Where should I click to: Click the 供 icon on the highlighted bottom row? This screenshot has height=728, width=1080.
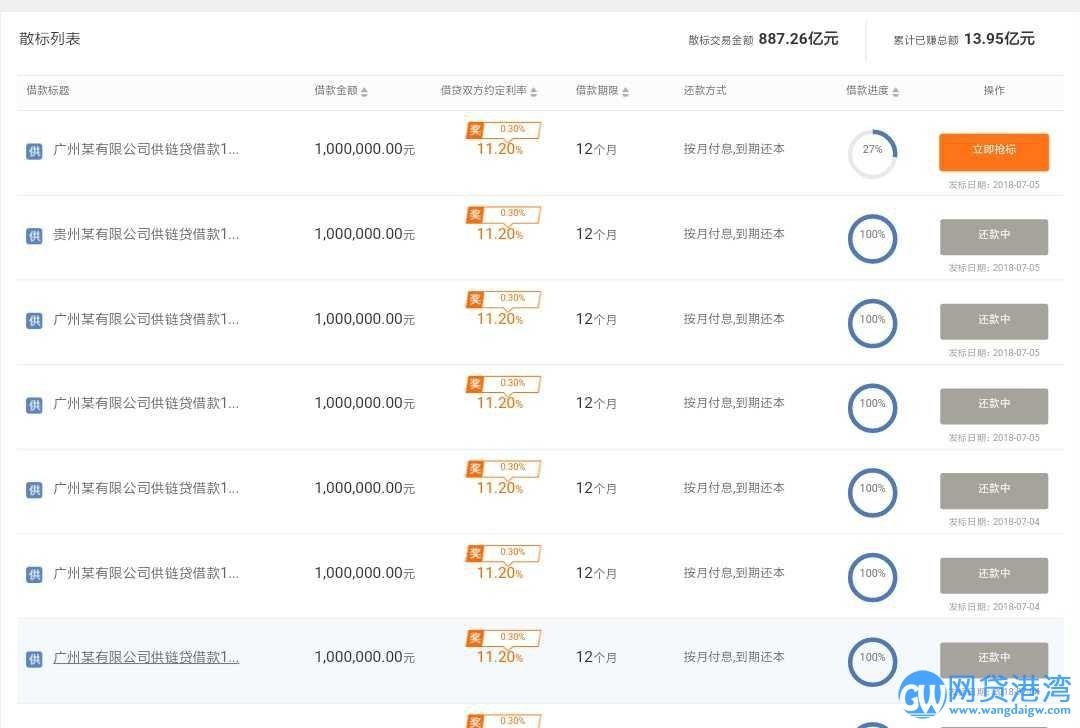click(x=33, y=657)
